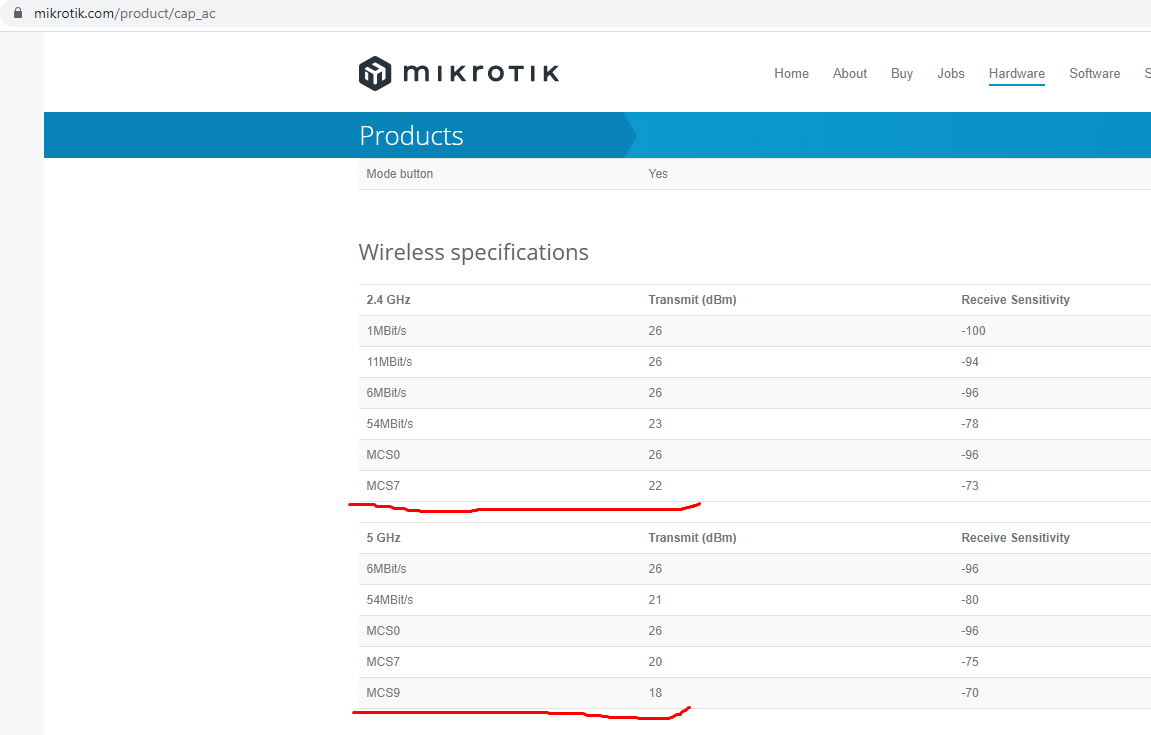Open the Buy page from the navigation
Image resolution: width=1151 pixels, height=735 pixels.
(901, 73)
